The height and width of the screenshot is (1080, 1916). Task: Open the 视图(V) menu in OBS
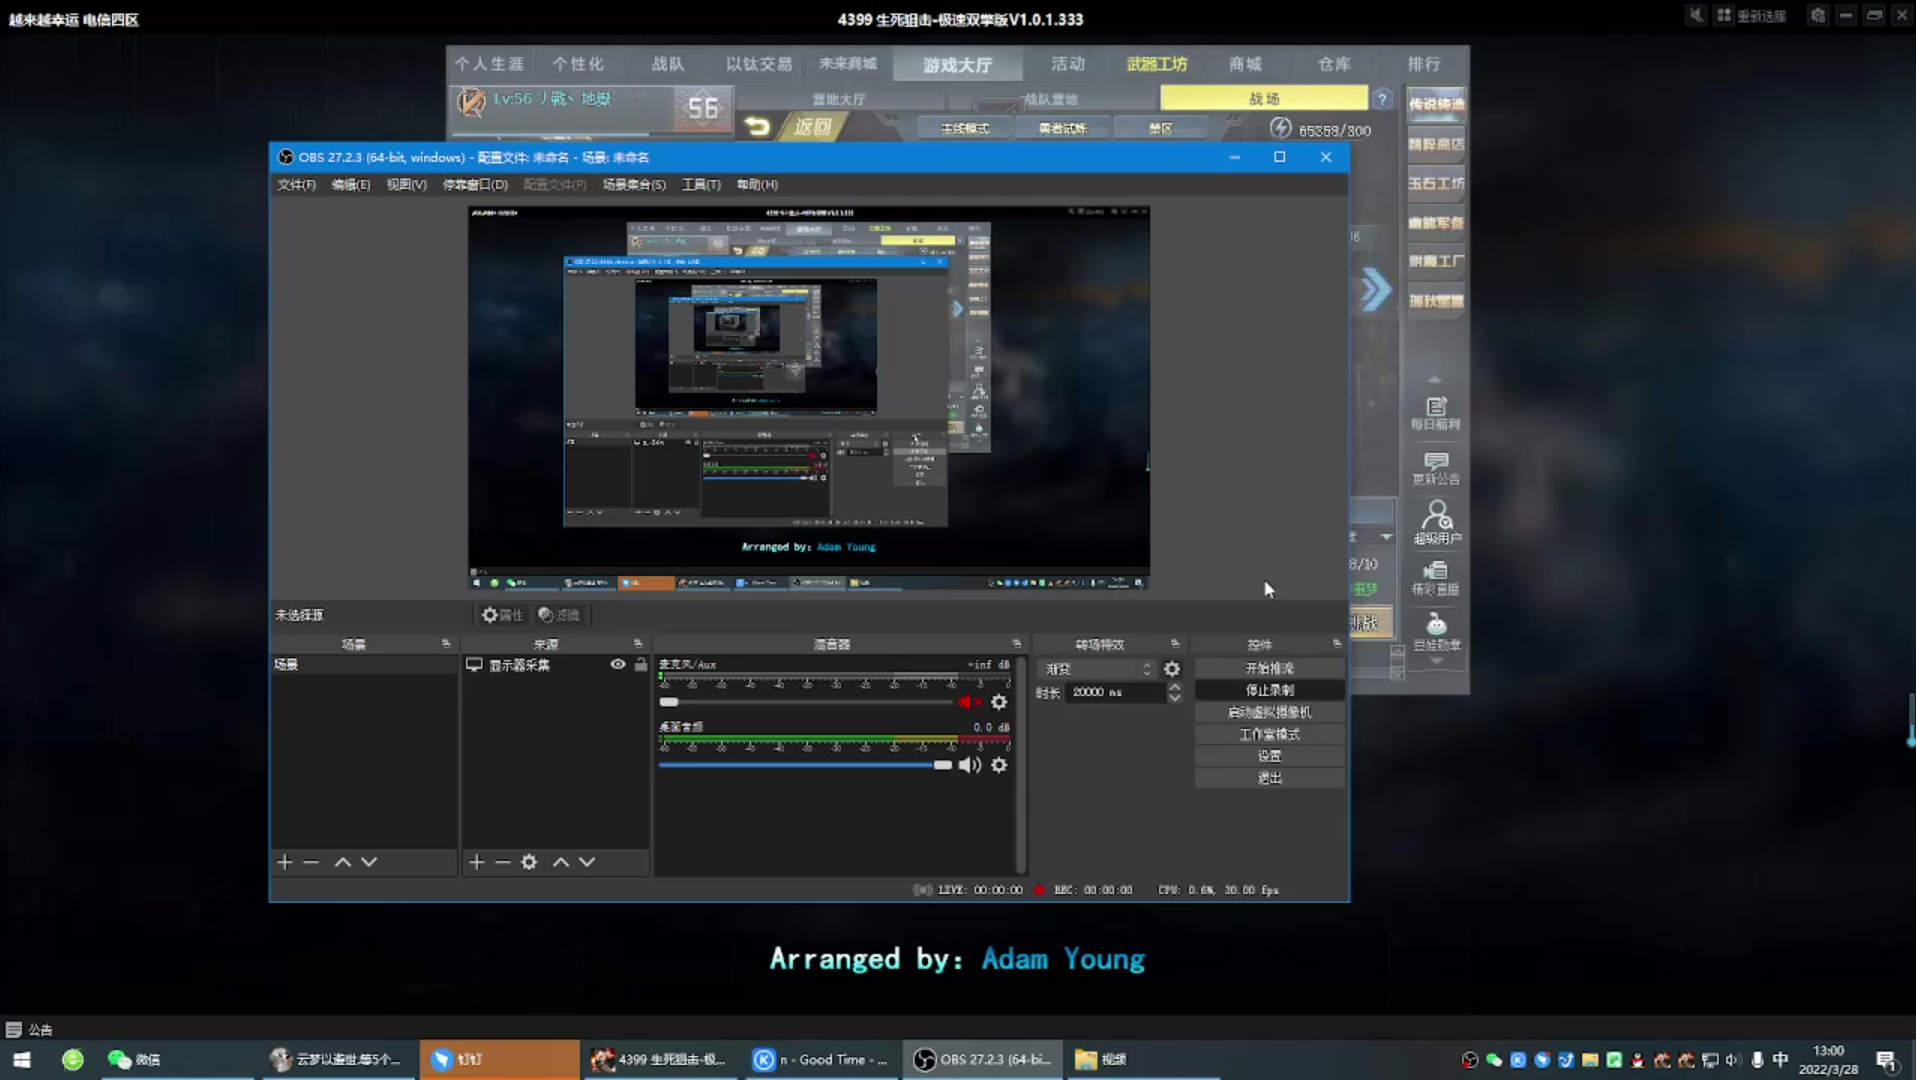pos(407,185)
